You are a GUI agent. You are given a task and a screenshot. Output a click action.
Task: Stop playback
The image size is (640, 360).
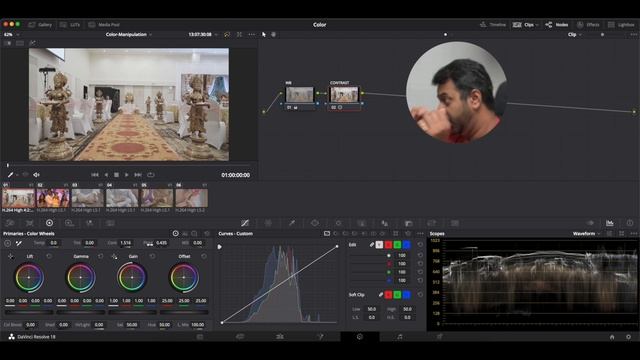[x=116, y=175]
